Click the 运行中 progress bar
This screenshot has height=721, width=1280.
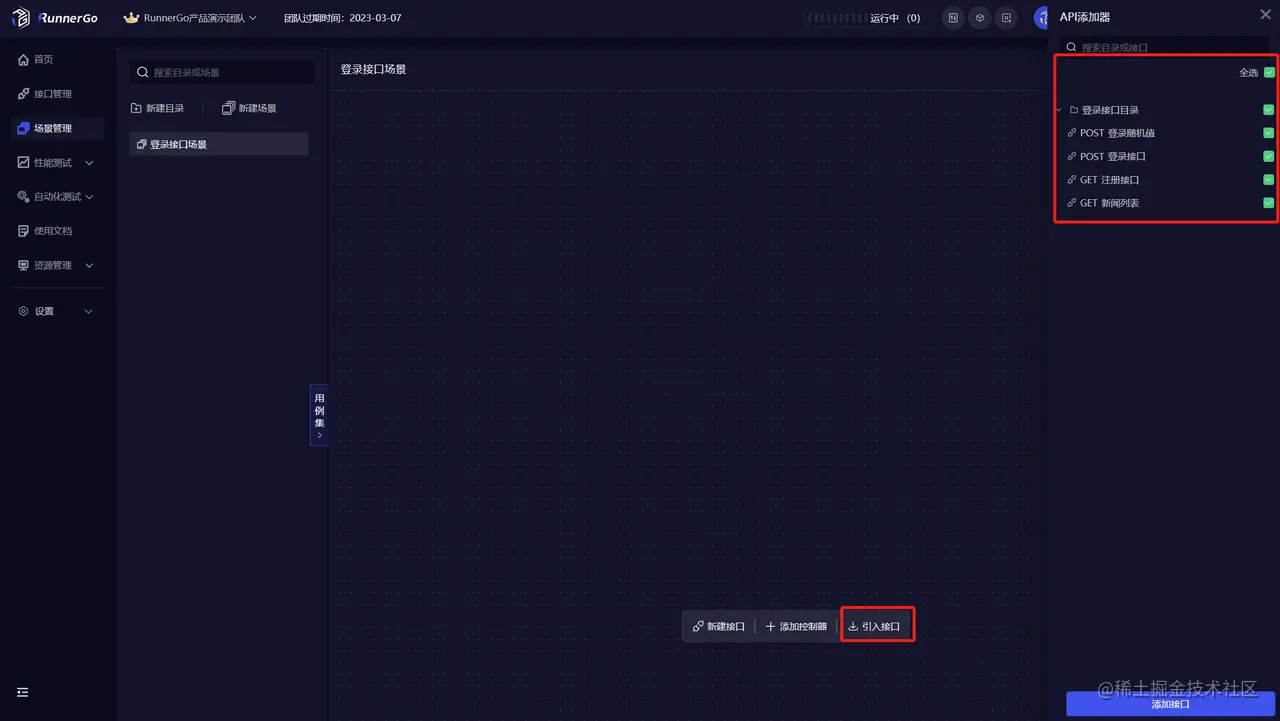click(836, 18)
